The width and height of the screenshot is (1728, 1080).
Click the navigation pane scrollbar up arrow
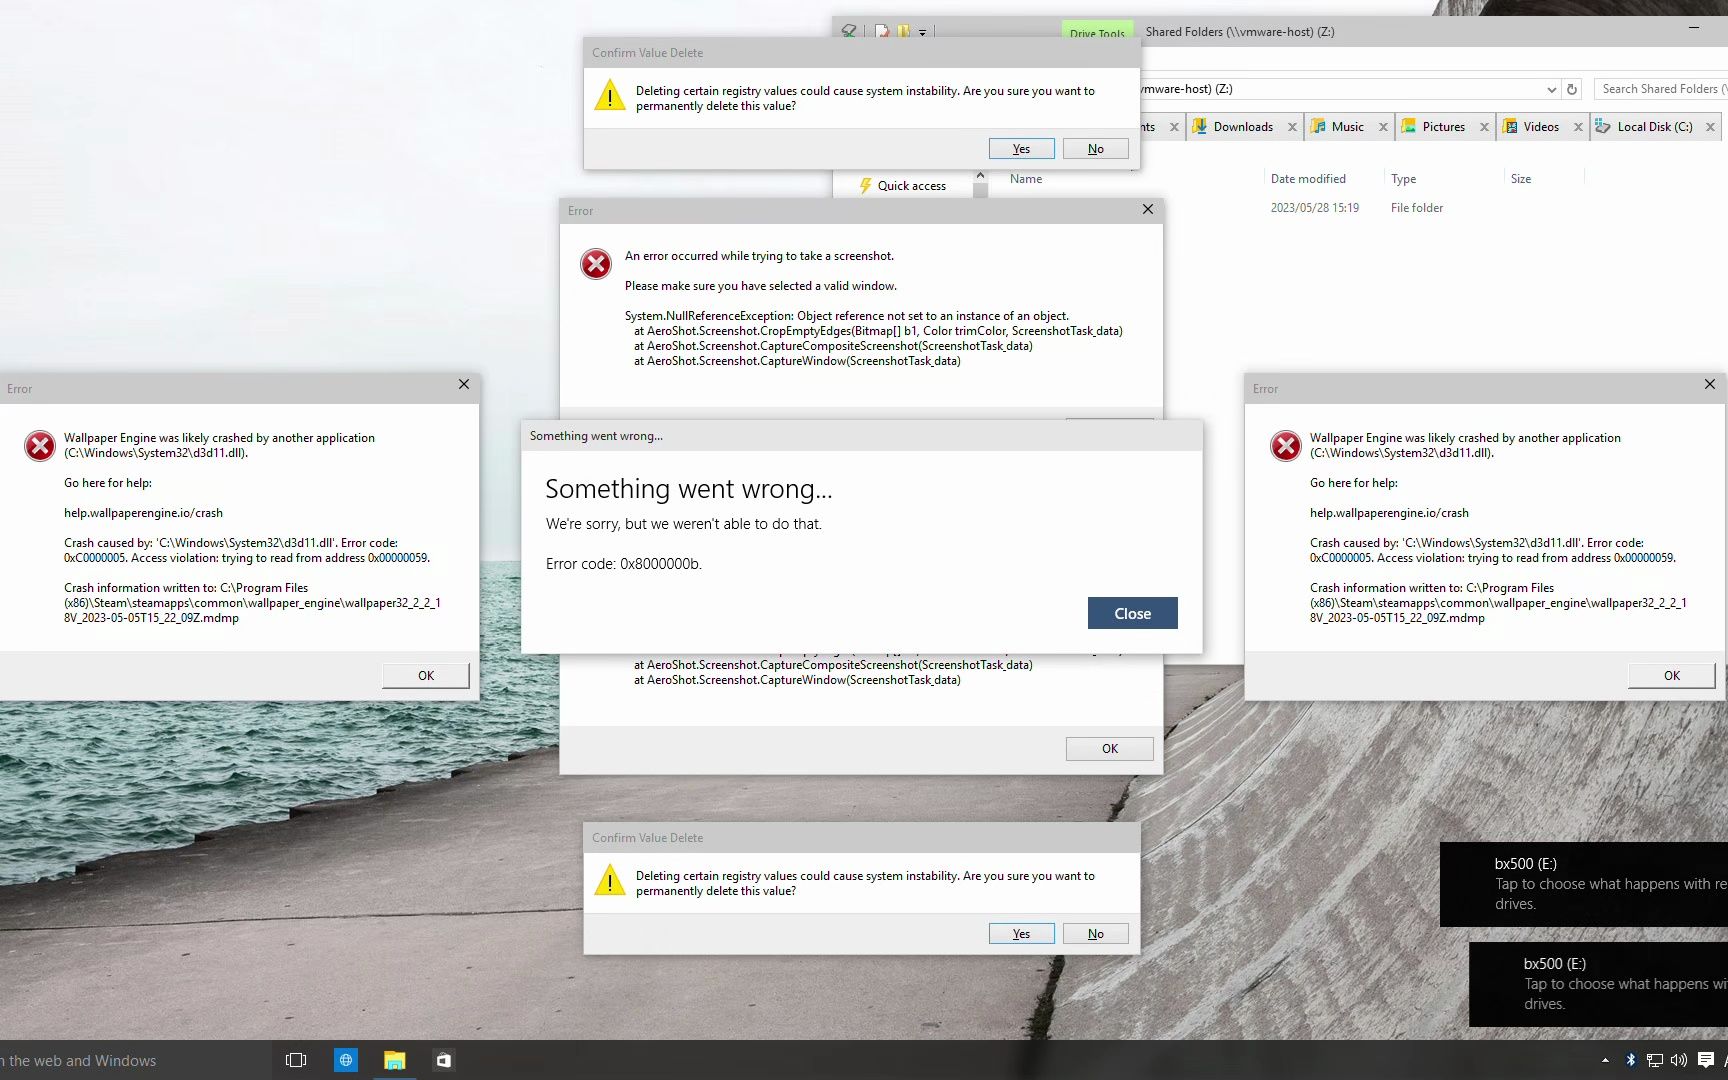tap(980, 176)
